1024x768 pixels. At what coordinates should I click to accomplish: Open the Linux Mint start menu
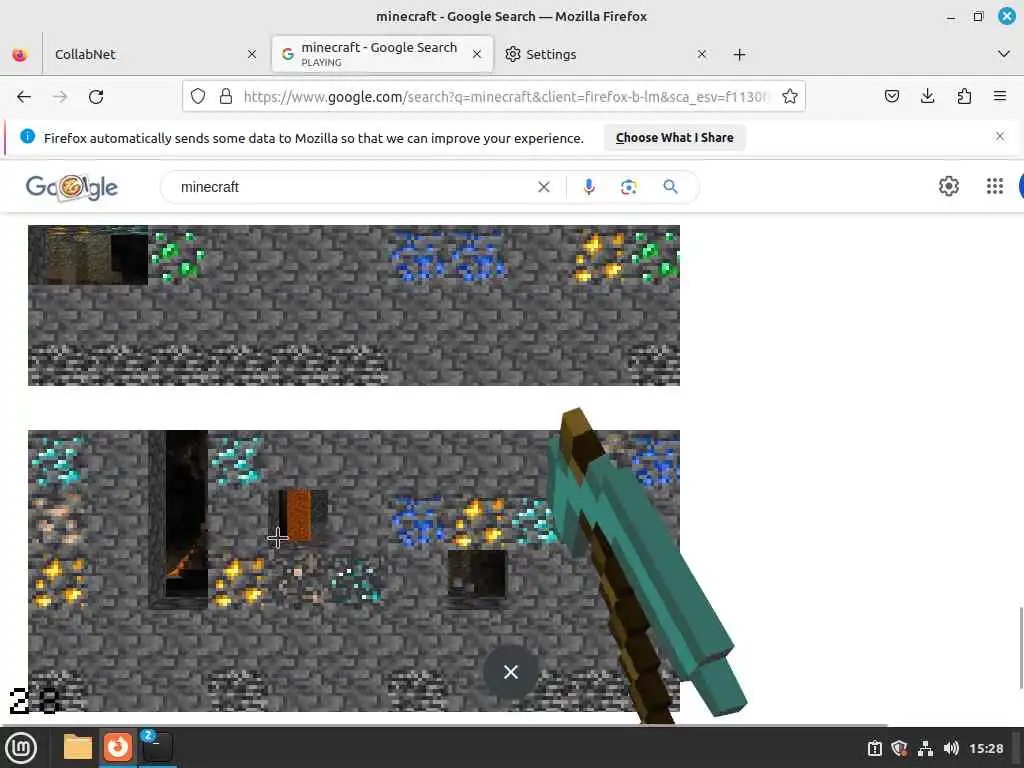click(20, 748)
